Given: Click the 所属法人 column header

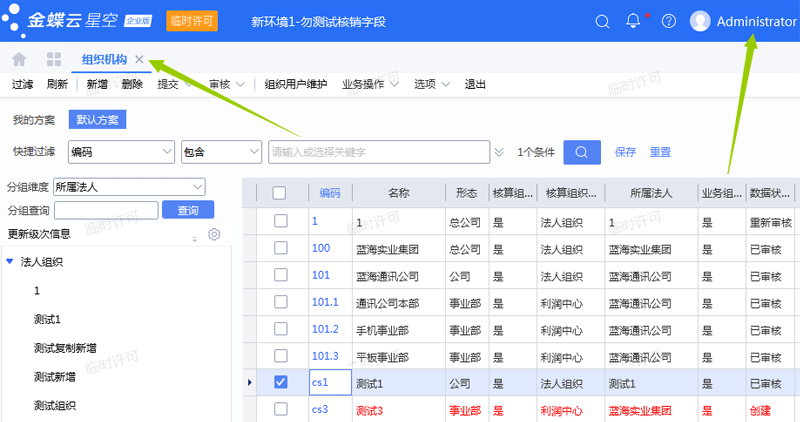Looking at the screenshot, I should pos(651,193).
